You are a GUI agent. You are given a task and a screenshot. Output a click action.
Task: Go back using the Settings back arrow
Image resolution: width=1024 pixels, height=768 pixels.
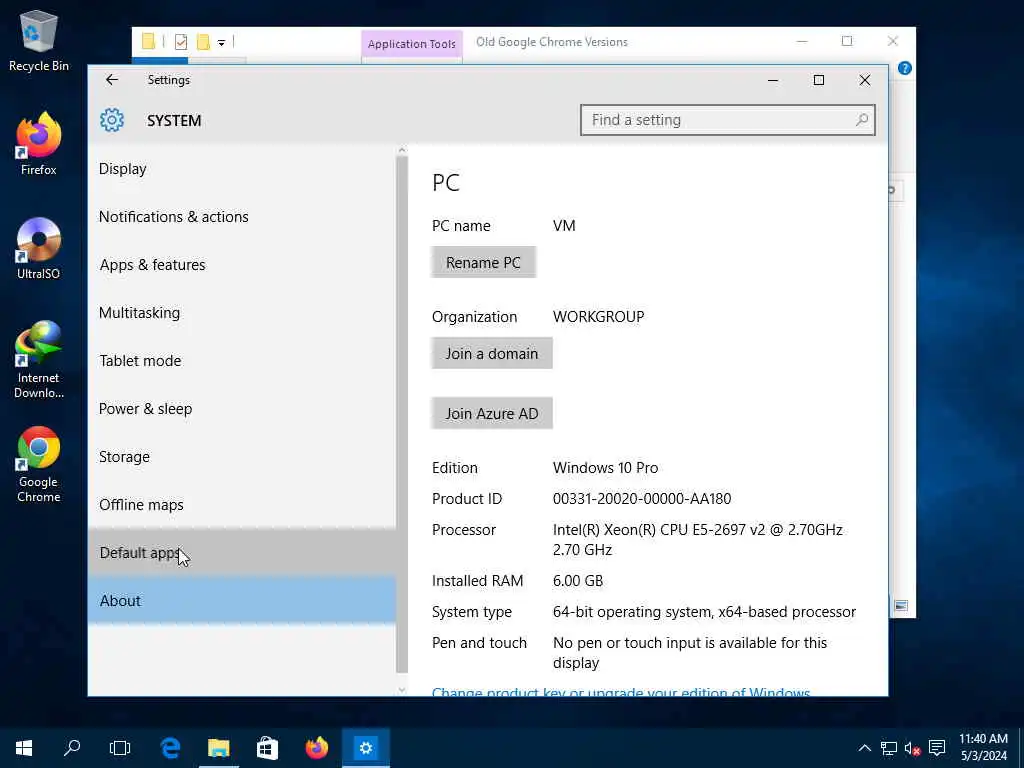[112, 80]
